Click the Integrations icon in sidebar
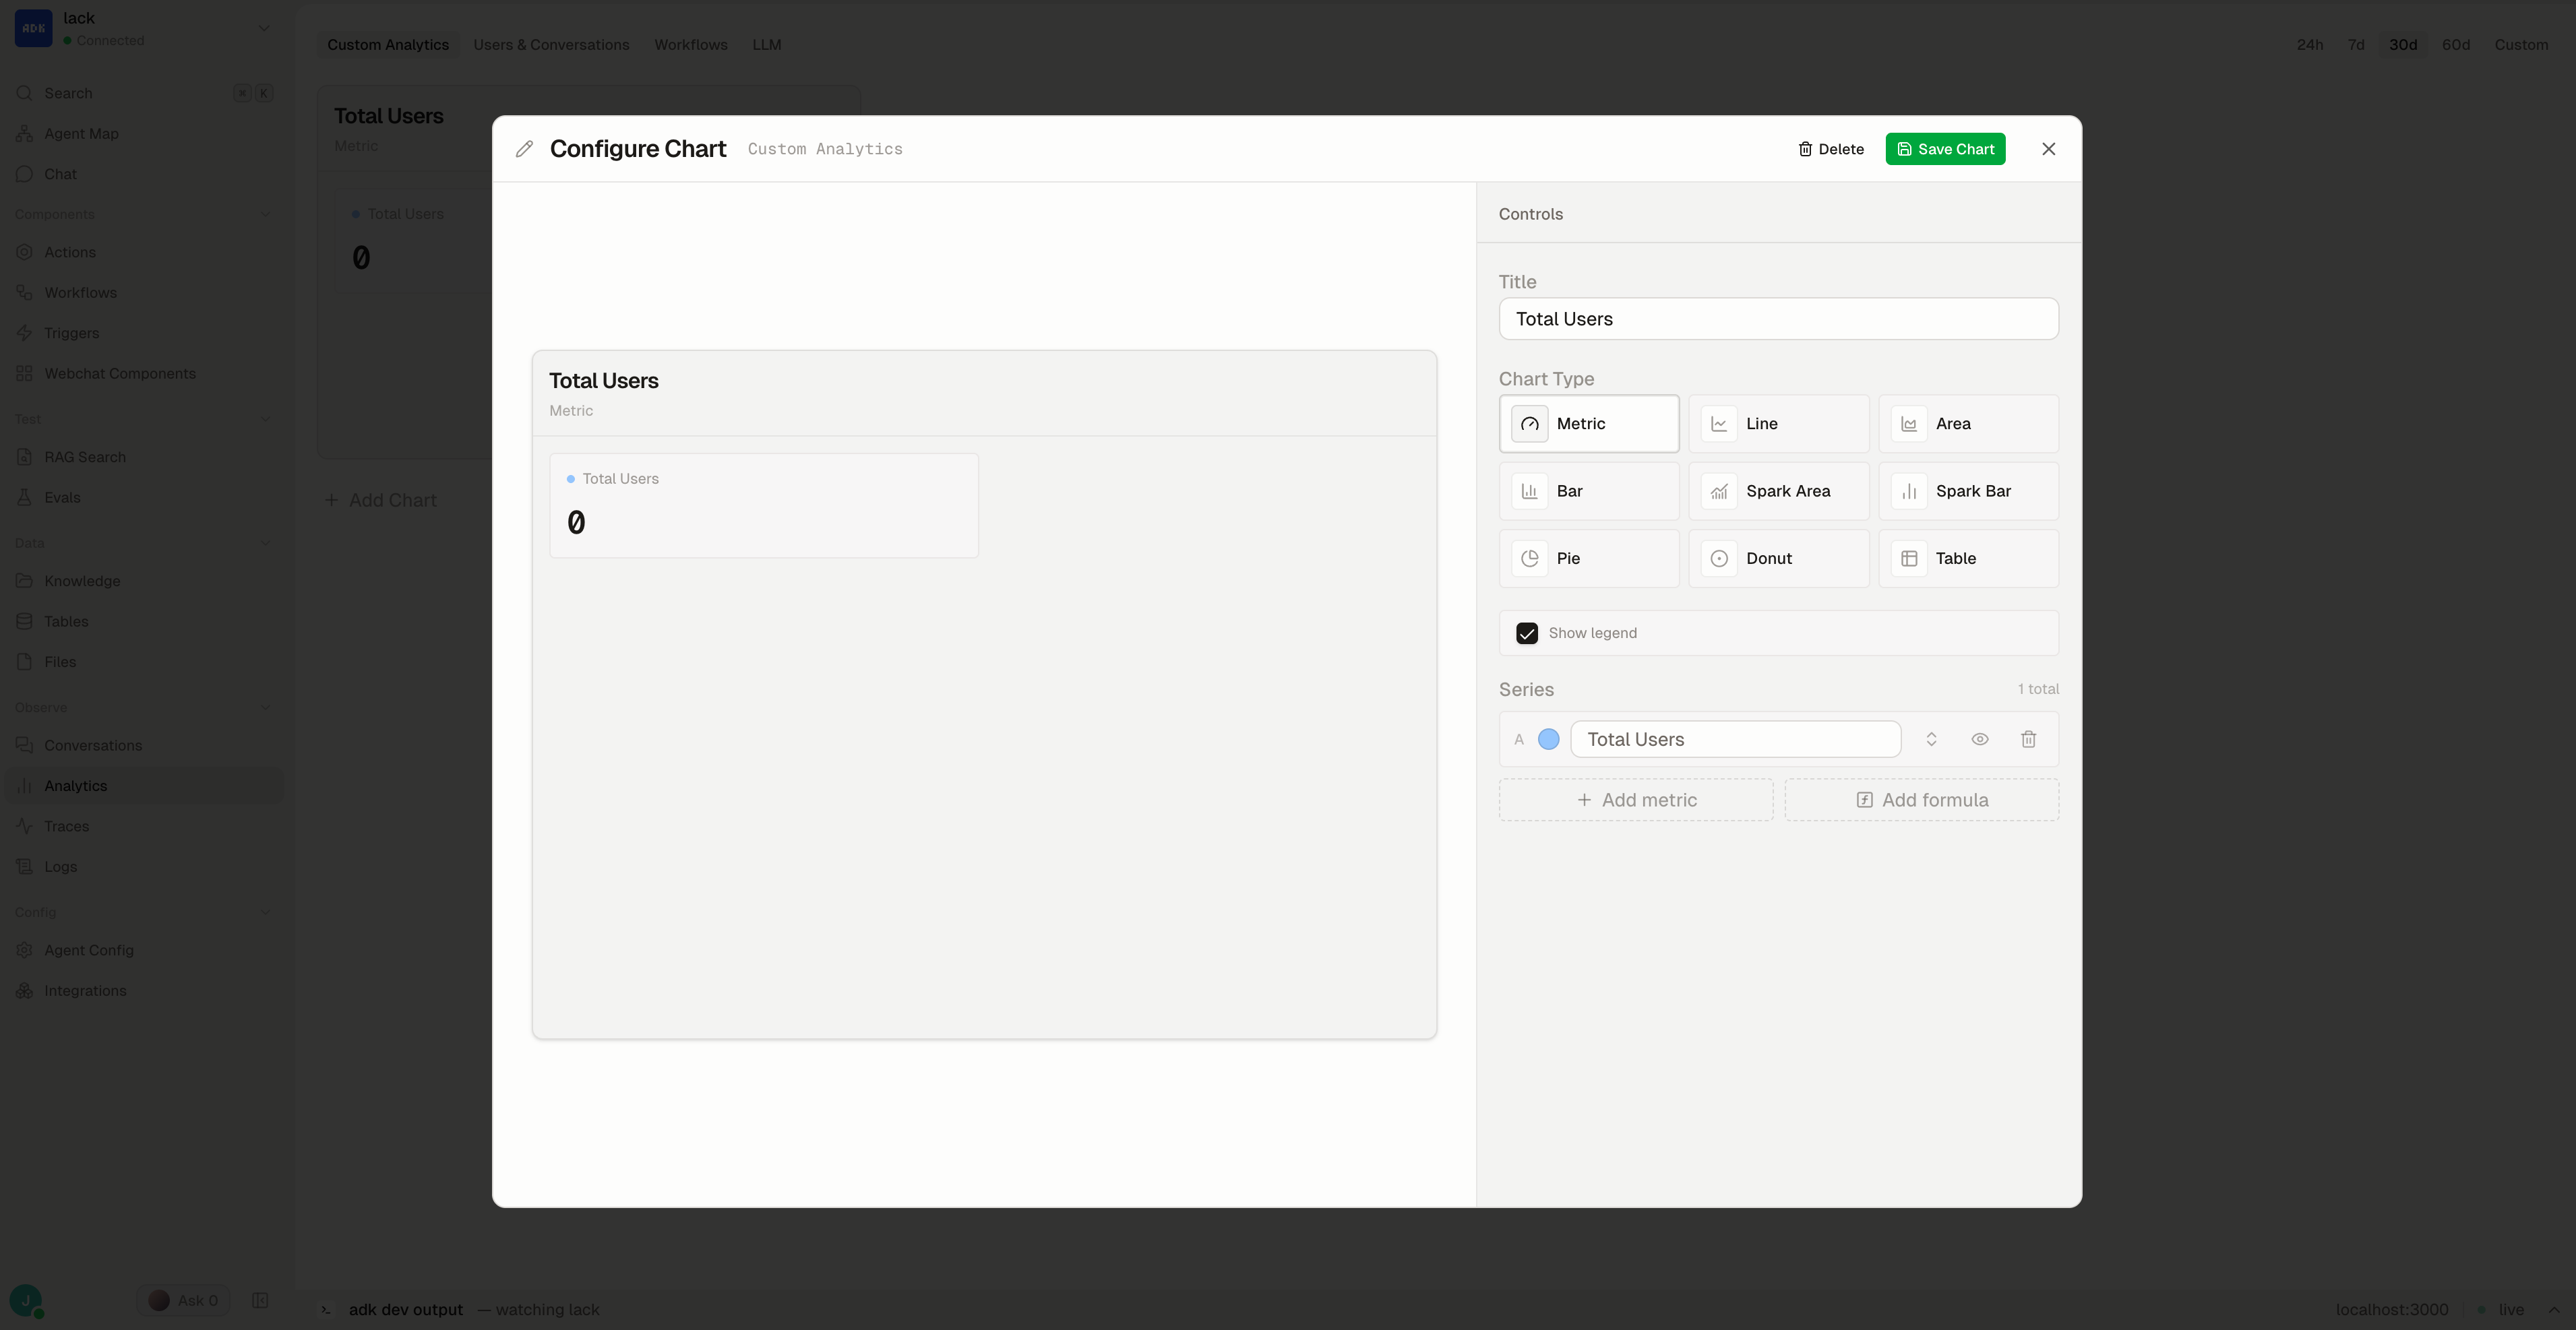Viewport: 2576px width, 1330px height. pyautogui.click(x=24, y=990)
